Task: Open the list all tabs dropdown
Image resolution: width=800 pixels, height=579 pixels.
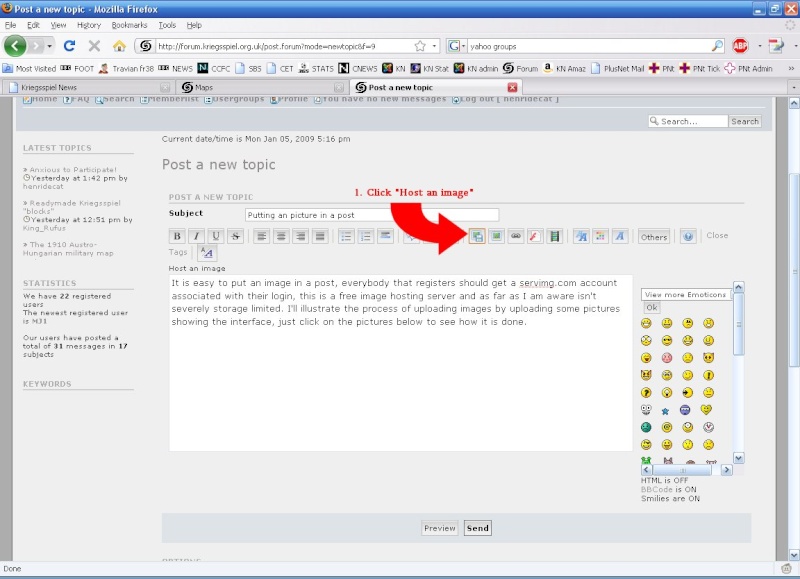Action: [794, 88]
